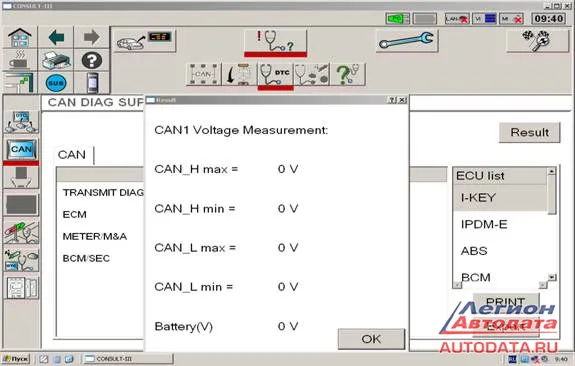Click the Result button

pyautogui.click(x=530, y=132)
